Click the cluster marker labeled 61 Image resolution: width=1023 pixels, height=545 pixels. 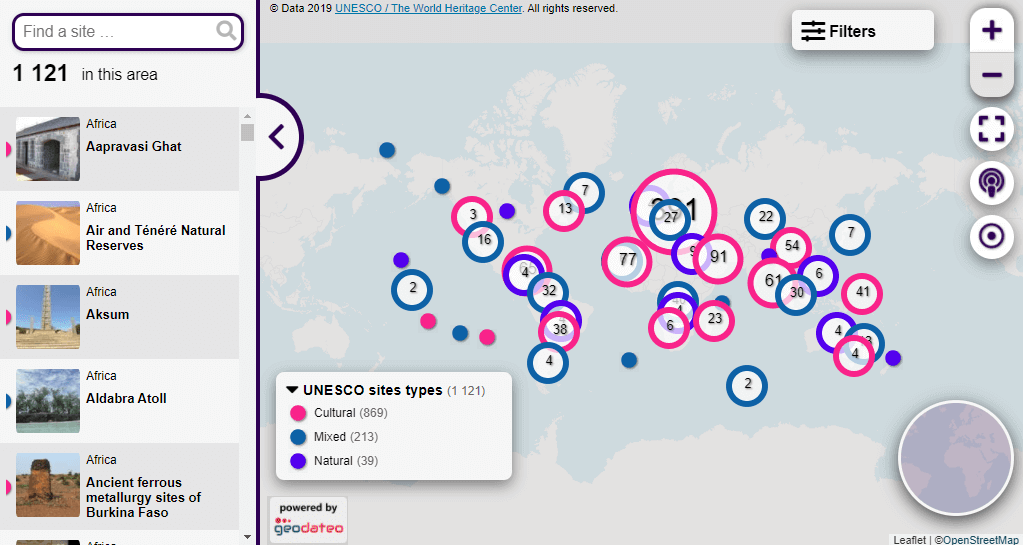pos(773,281)
